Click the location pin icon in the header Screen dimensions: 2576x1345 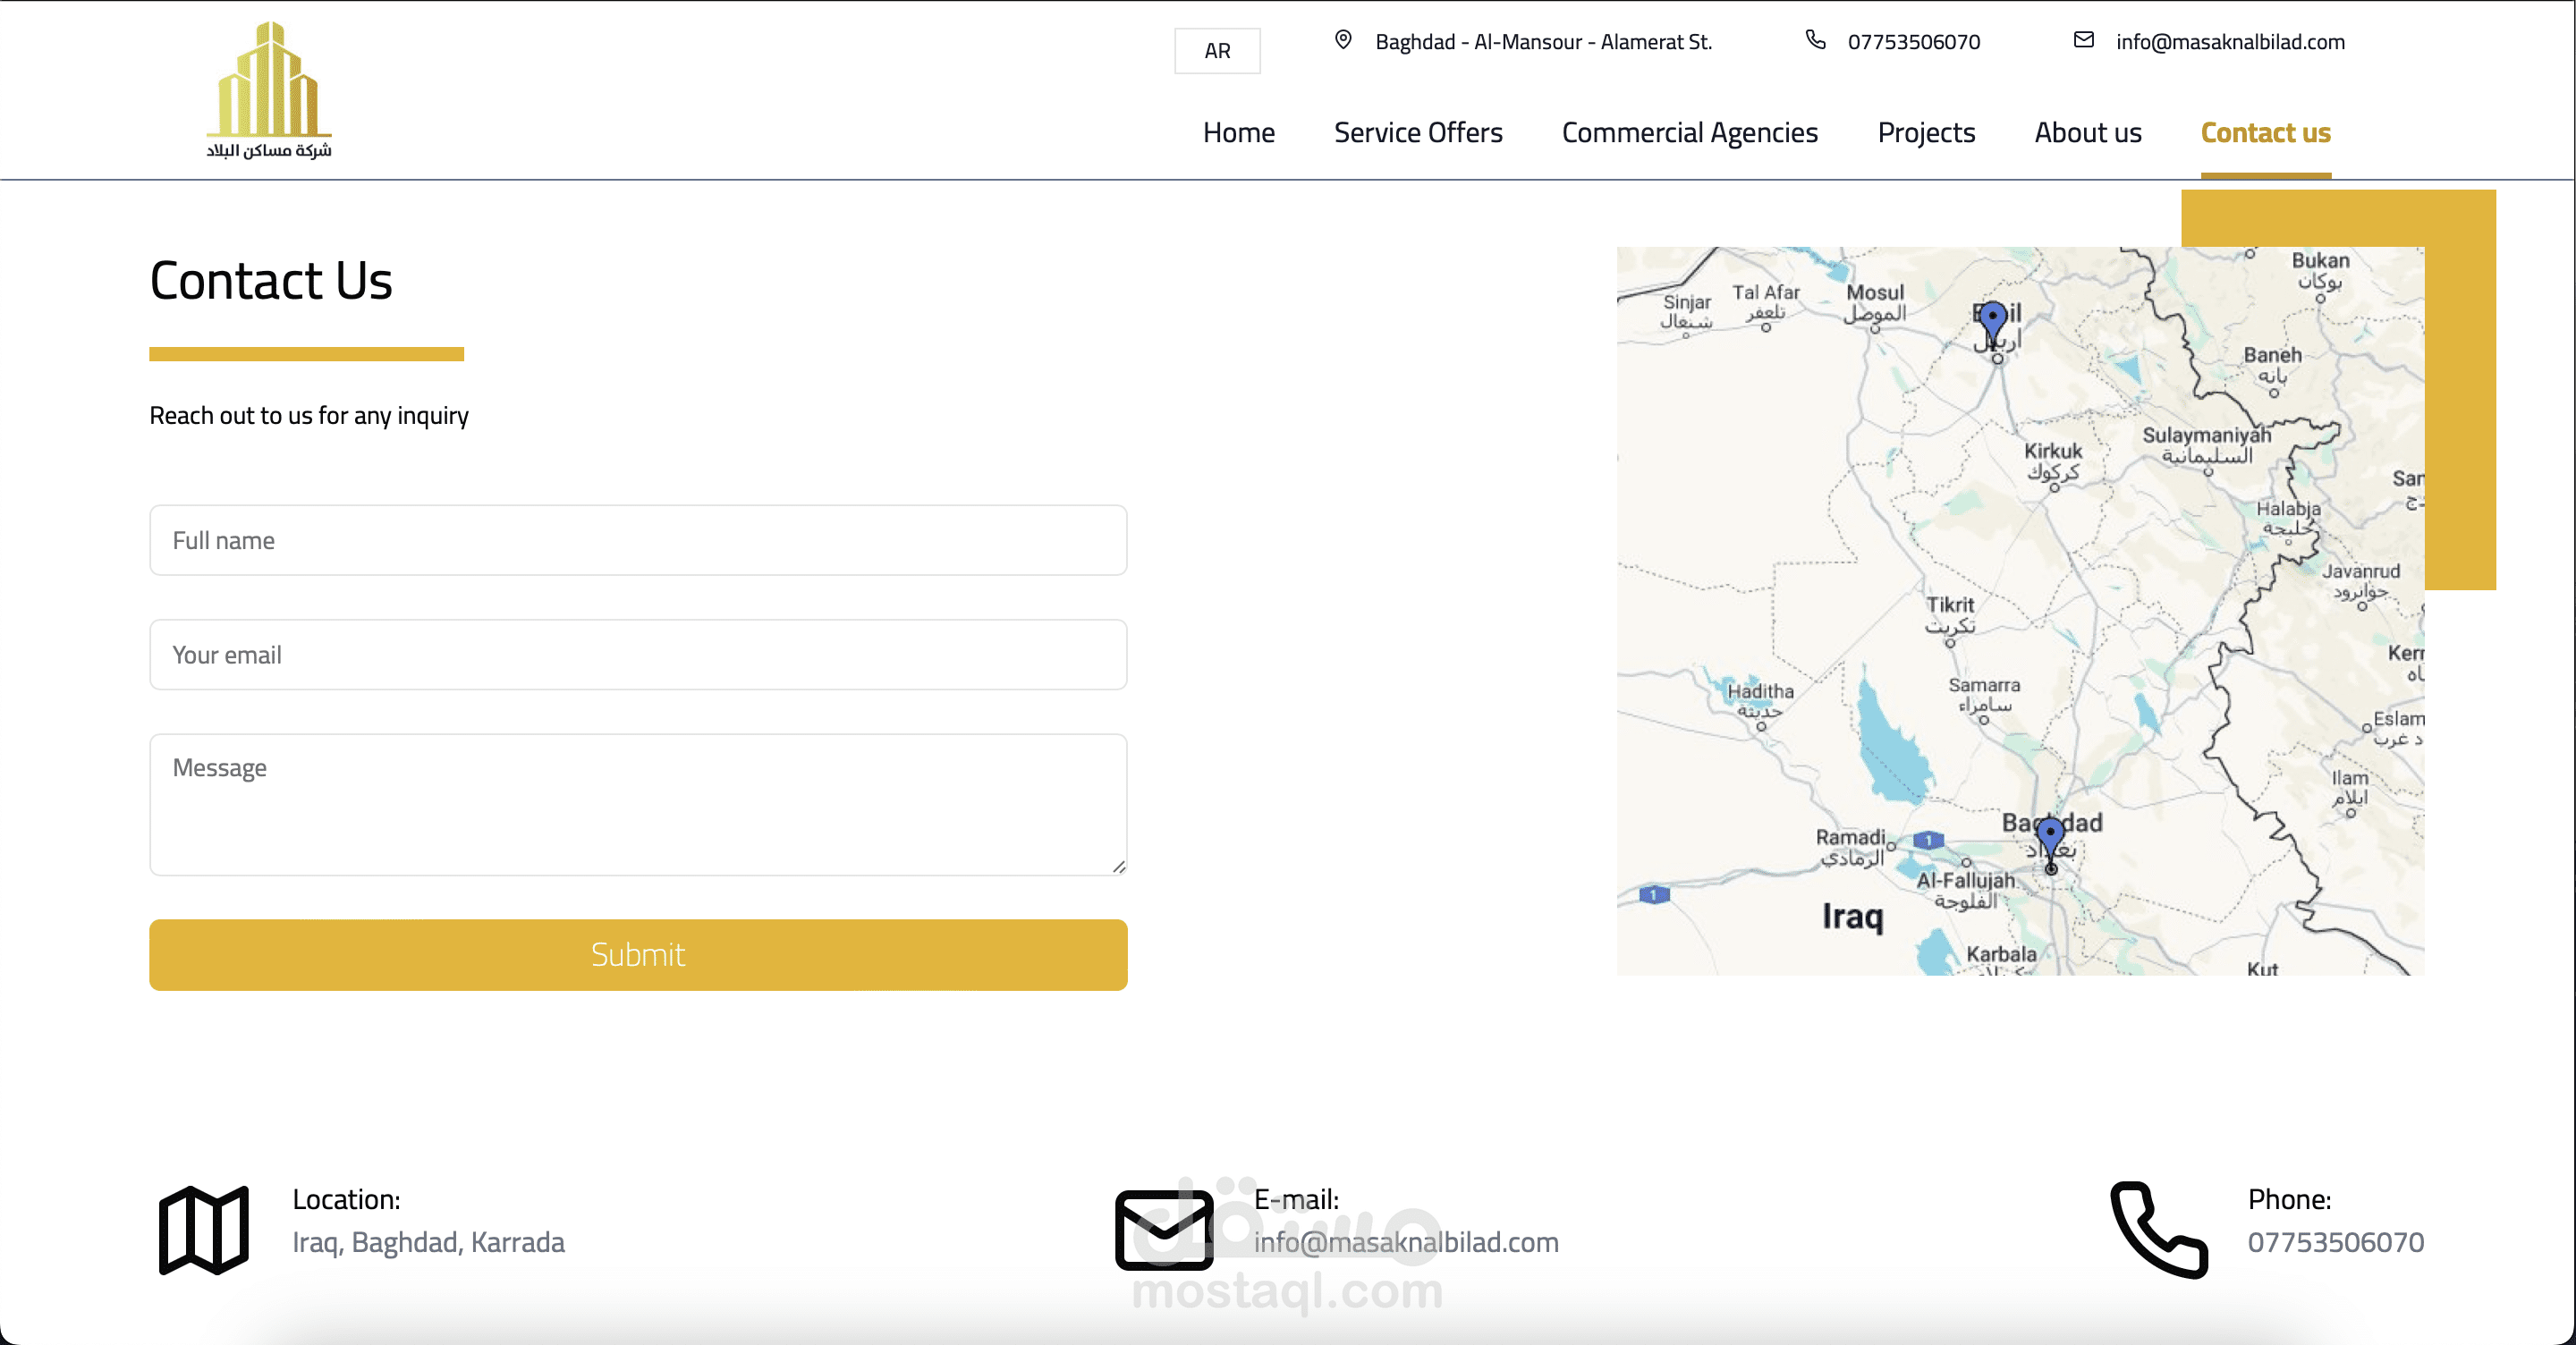(x=1343, y=40)
